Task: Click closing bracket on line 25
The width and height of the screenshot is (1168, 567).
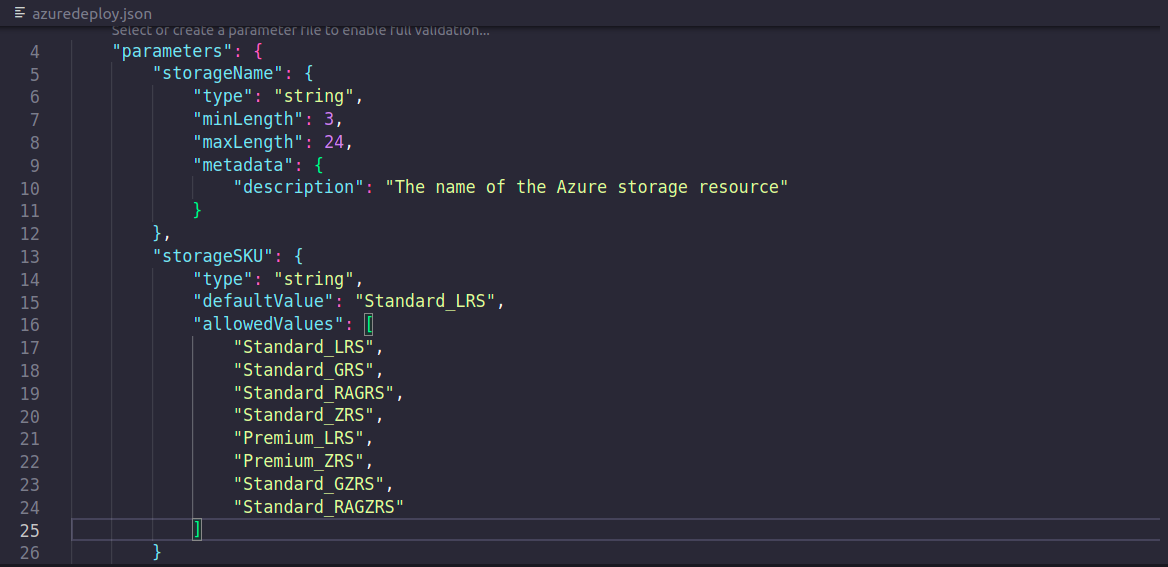Action: tap(197, 530)
